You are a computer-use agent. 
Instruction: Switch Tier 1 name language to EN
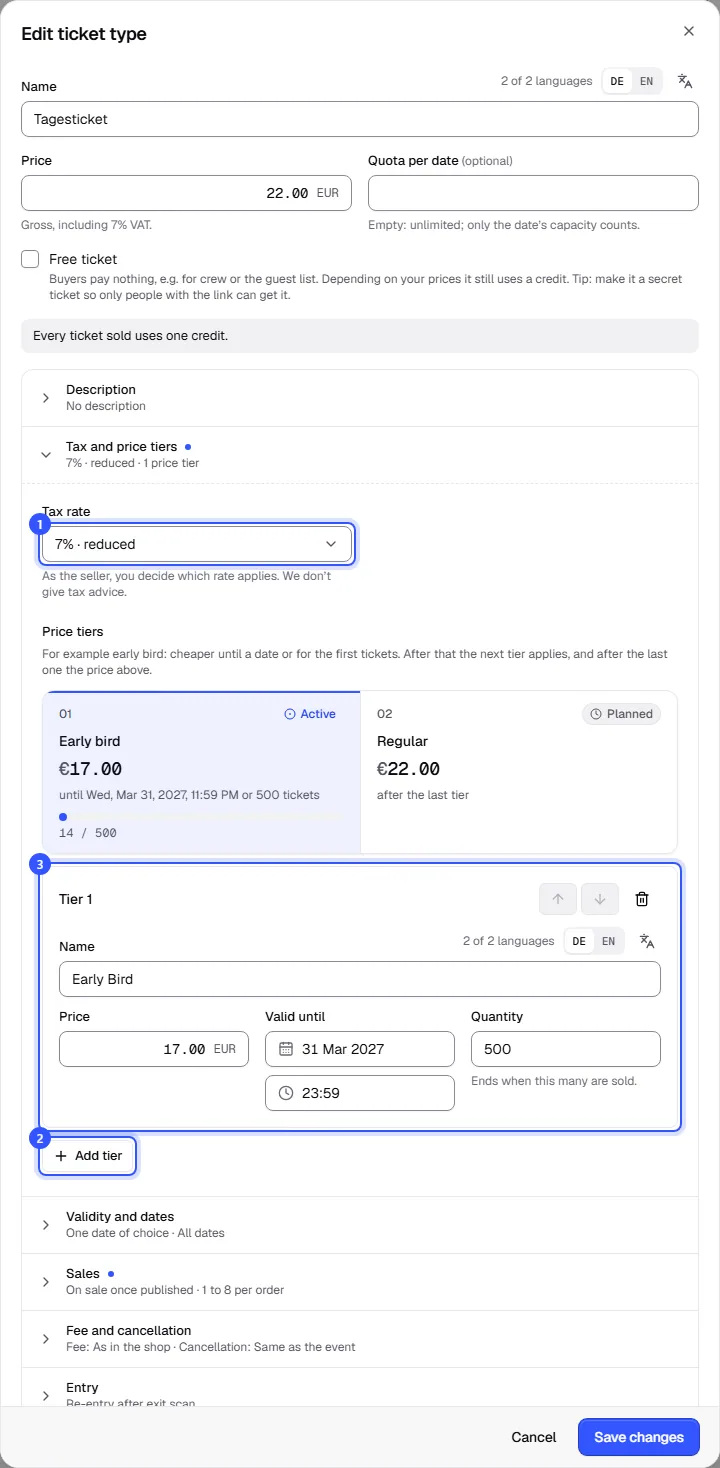point(608,941)
